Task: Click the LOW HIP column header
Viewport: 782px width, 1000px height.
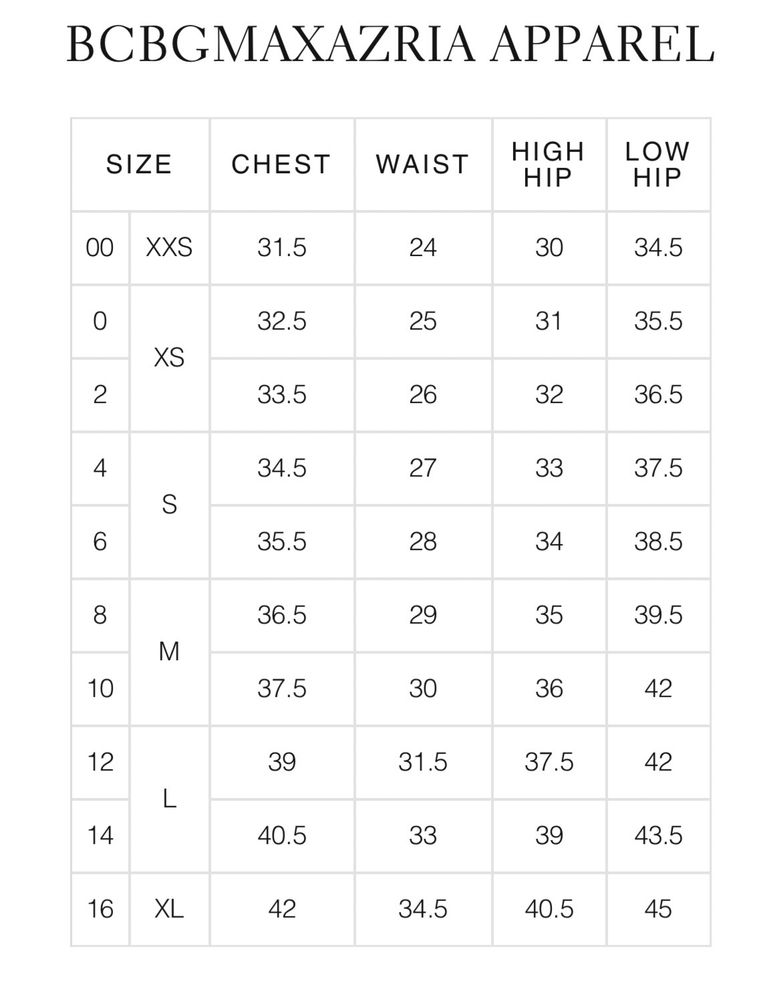Action: (658, 165)
